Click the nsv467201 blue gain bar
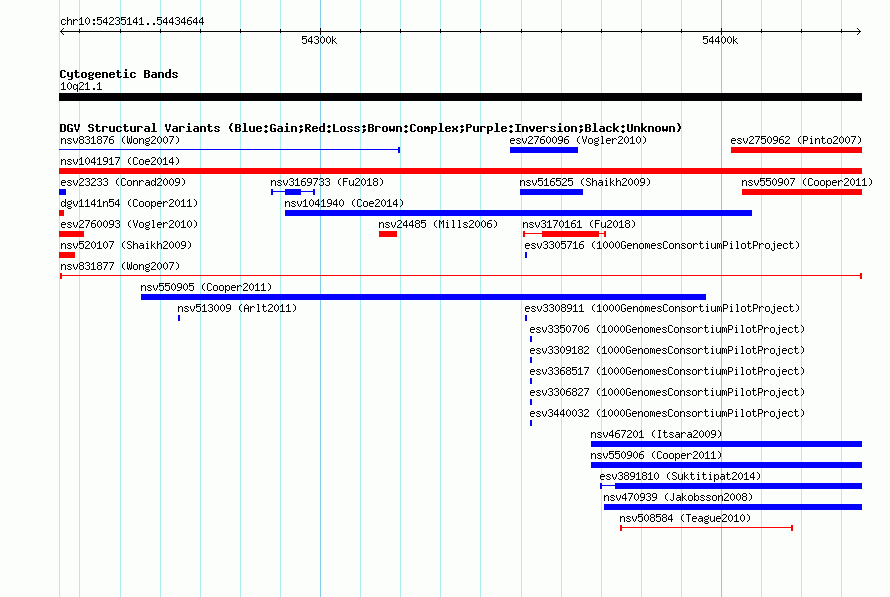The image size is (890, 597). (x=727, y=444)
